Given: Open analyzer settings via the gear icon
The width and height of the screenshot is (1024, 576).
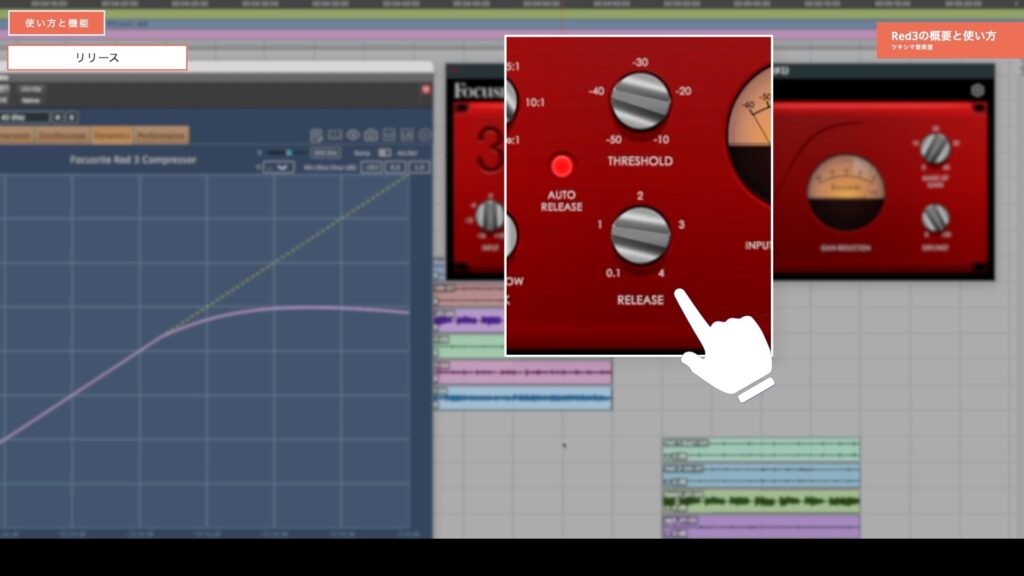Looking at the screenshot, I should (425, 135).
